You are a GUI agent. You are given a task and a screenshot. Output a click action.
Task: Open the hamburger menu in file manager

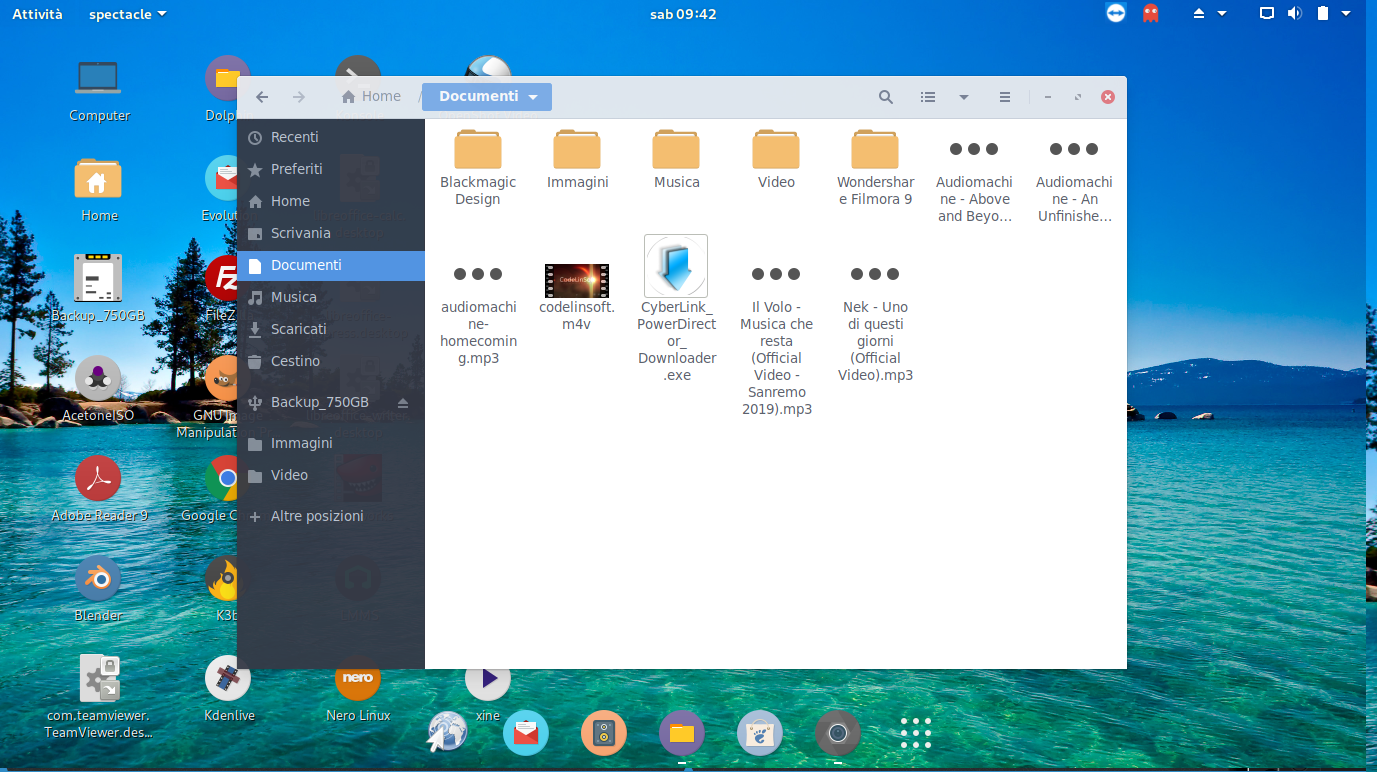point(1005,97)
